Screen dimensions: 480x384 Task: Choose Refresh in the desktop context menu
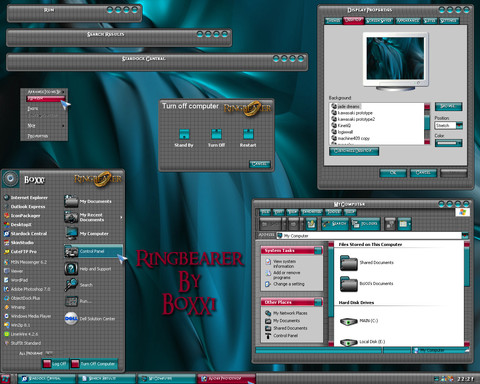click(45, 99)
